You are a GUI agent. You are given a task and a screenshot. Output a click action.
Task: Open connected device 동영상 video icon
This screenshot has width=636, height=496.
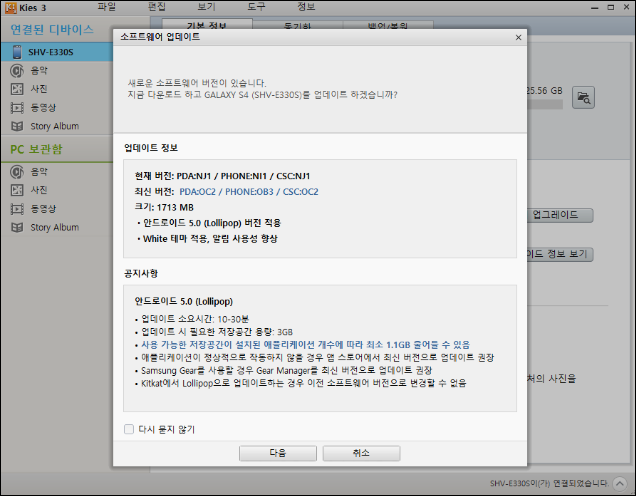click(x=17, y=107)
